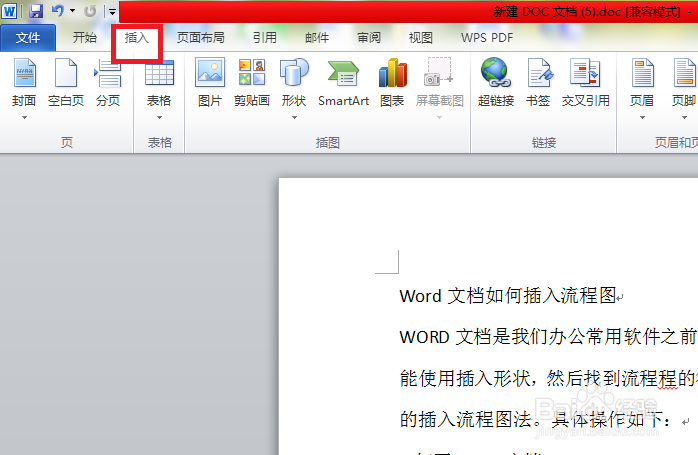Open the WPS PDF tab
The height and width of the screenshot is (455, 698).
click(x=487, y=38)
